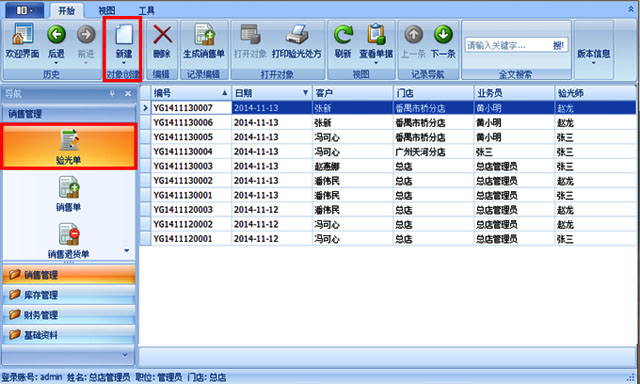The height and width of the screenshot is (384, 640).
Task: Close the 导航 panel
Action: tap(128, 93)
